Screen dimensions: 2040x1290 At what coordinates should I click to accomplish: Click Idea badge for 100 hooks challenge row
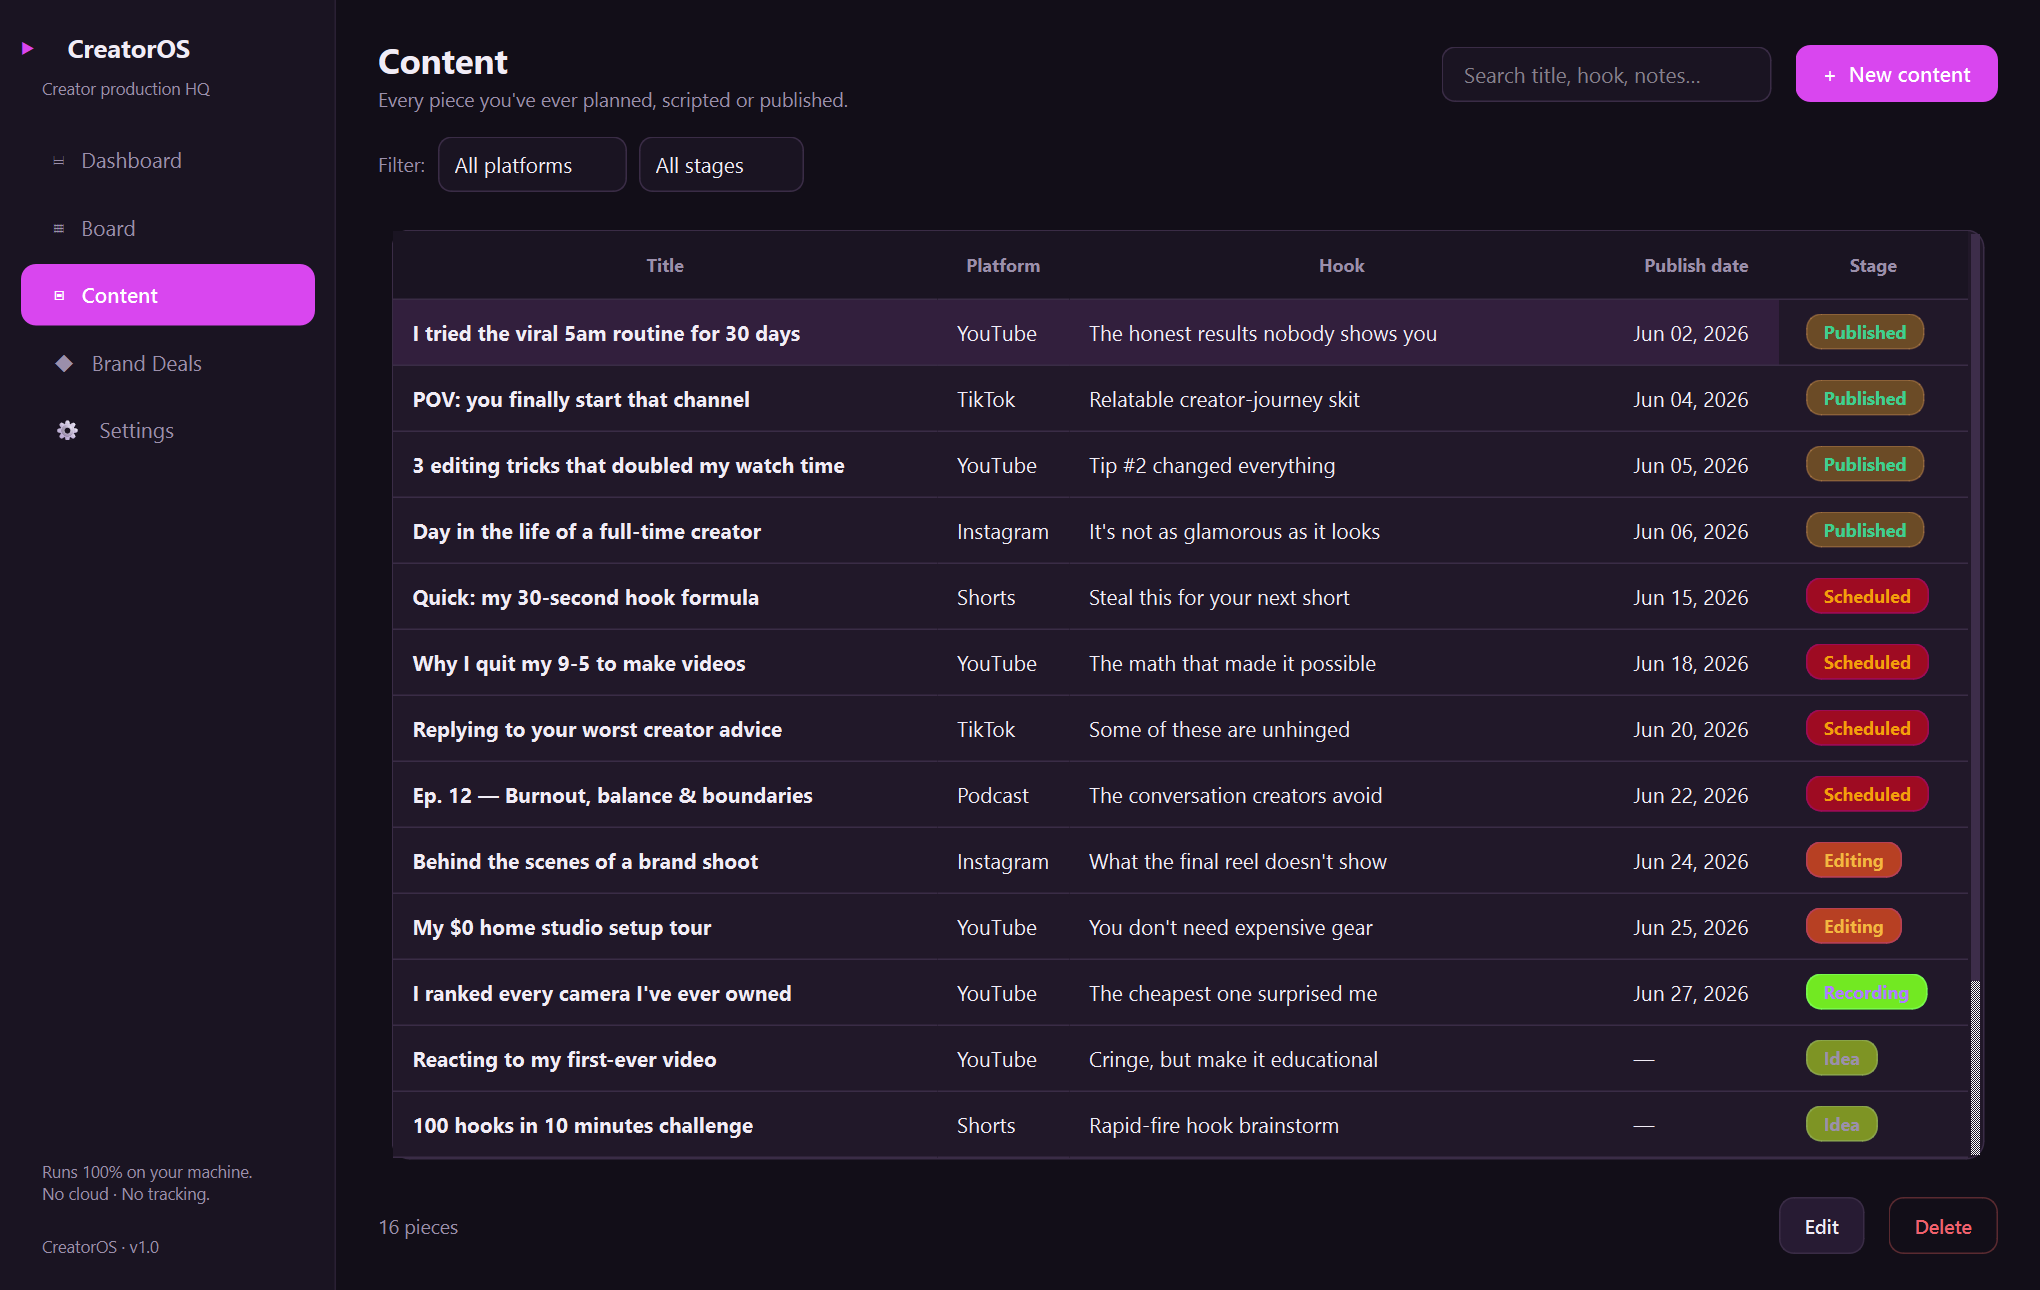tap(1841, 1124)
